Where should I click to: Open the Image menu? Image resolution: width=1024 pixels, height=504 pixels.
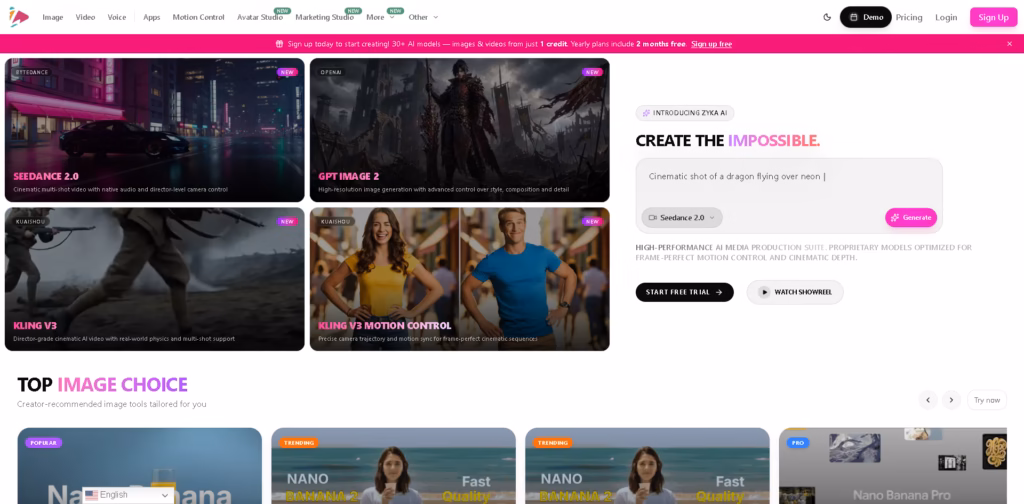click(53, 17)
